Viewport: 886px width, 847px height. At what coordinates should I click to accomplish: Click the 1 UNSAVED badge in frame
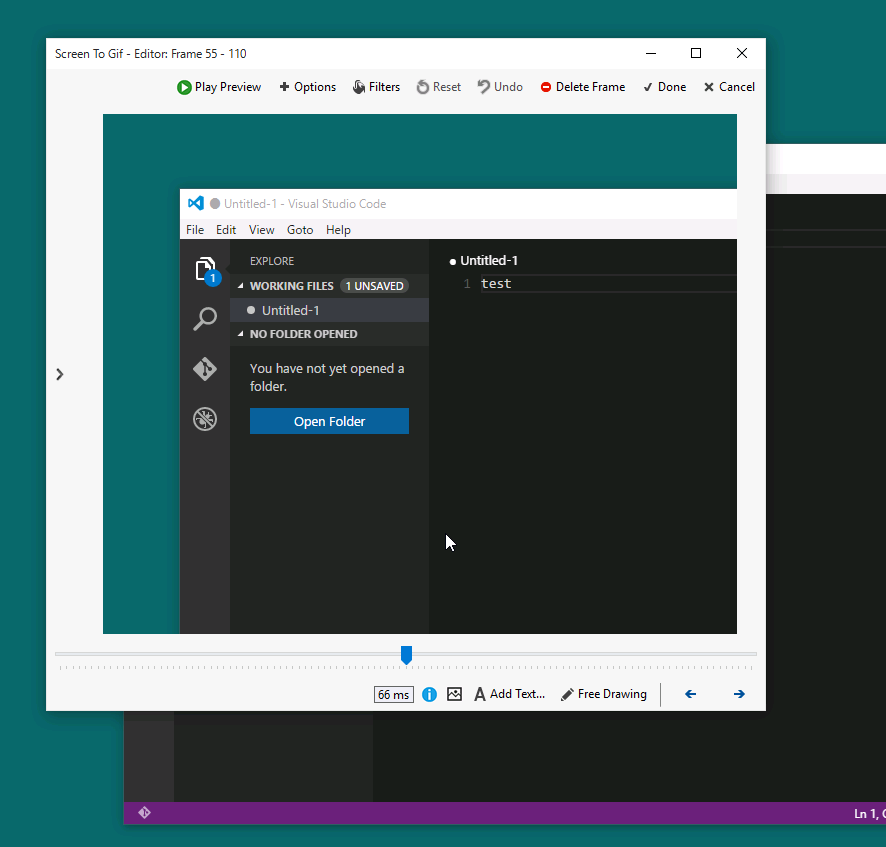point(375,286)
